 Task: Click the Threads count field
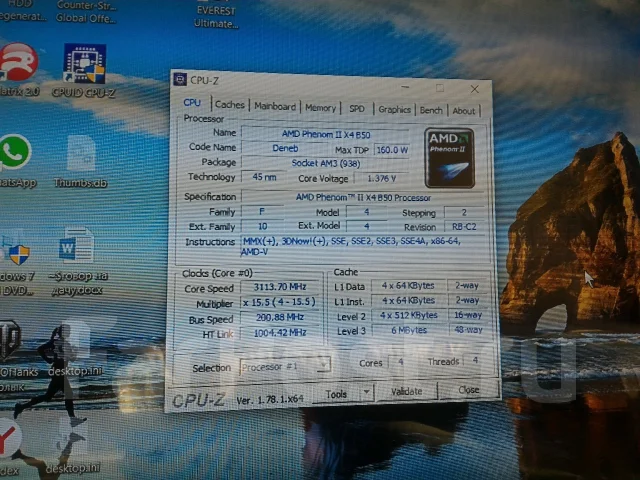[475, 360]
